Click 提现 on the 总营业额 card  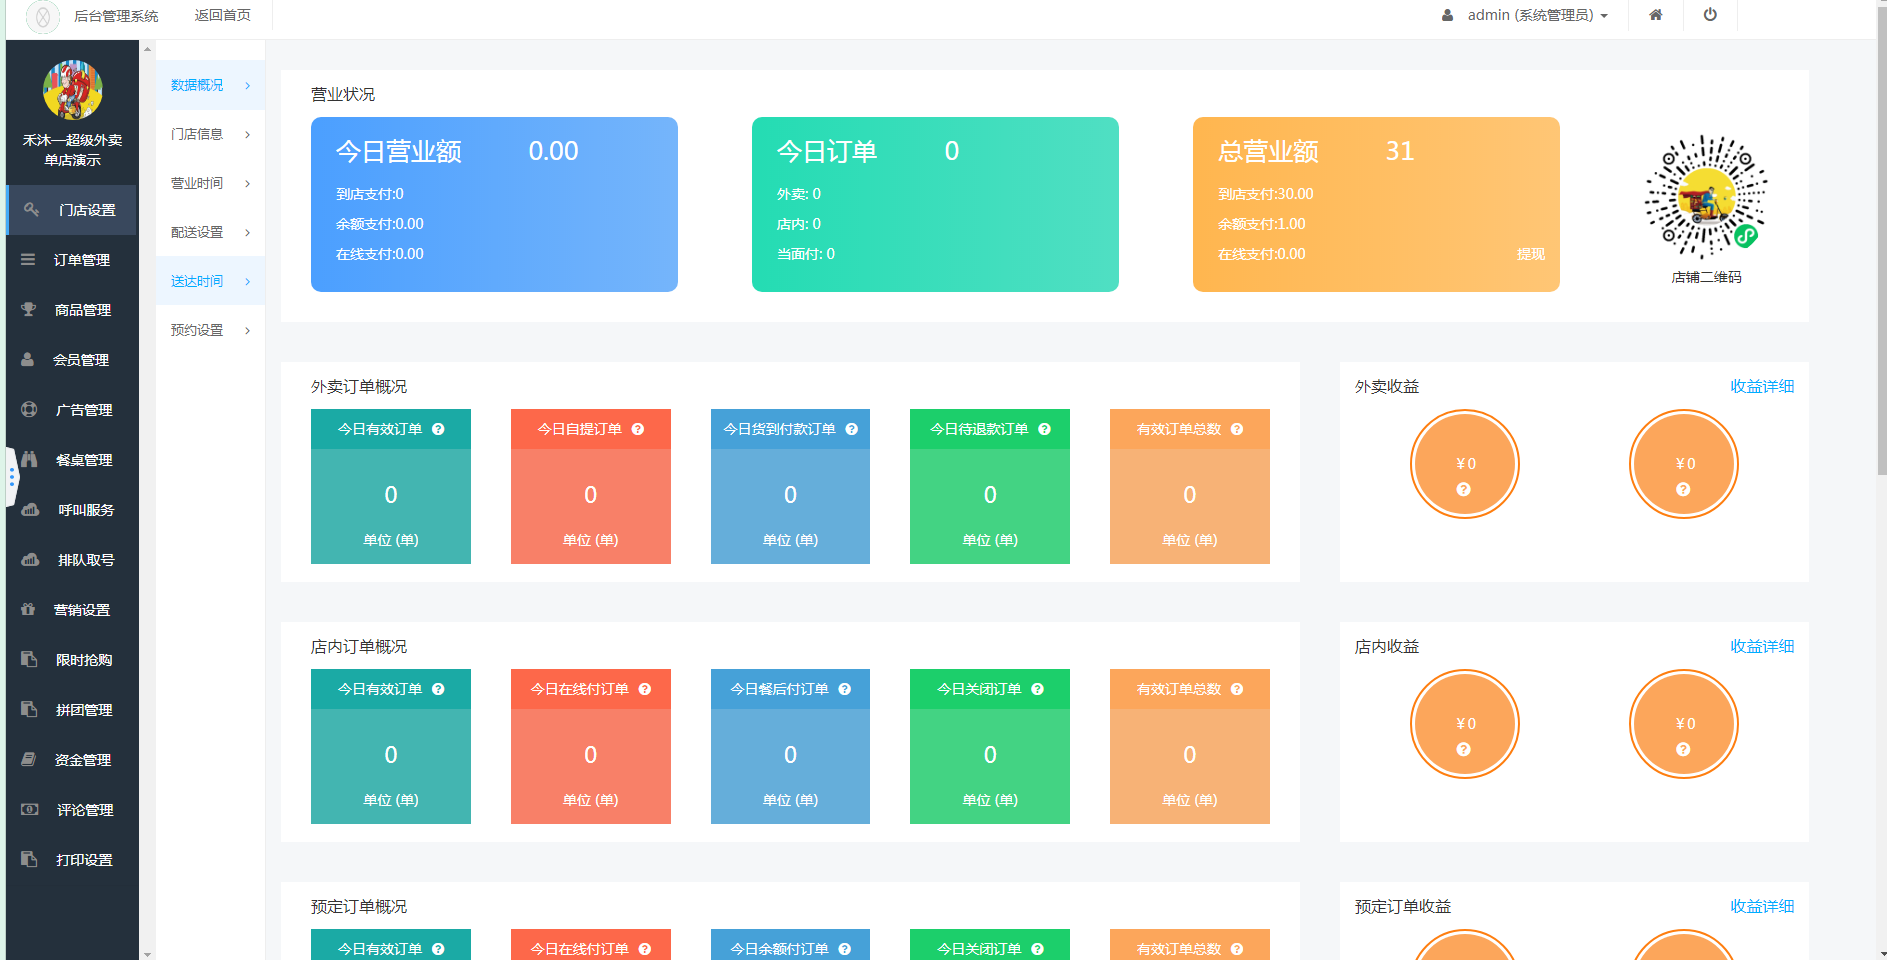[1530, 254]
